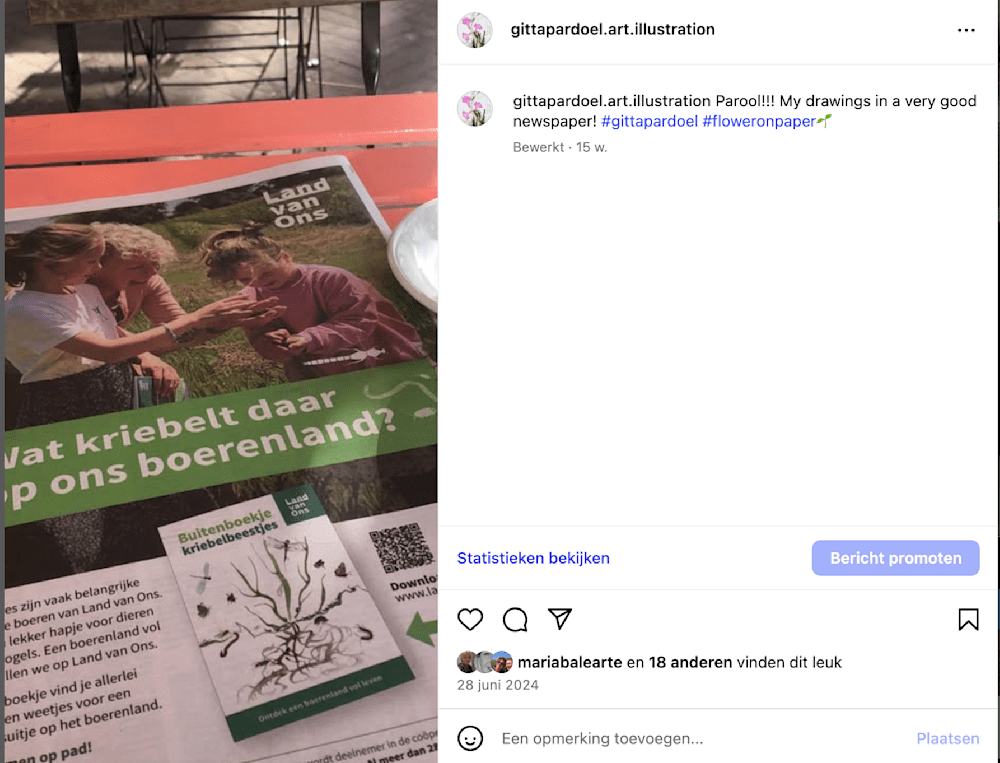
Task: Click the Plaatsen button to post comment
Action: click(x=948, y=738)
